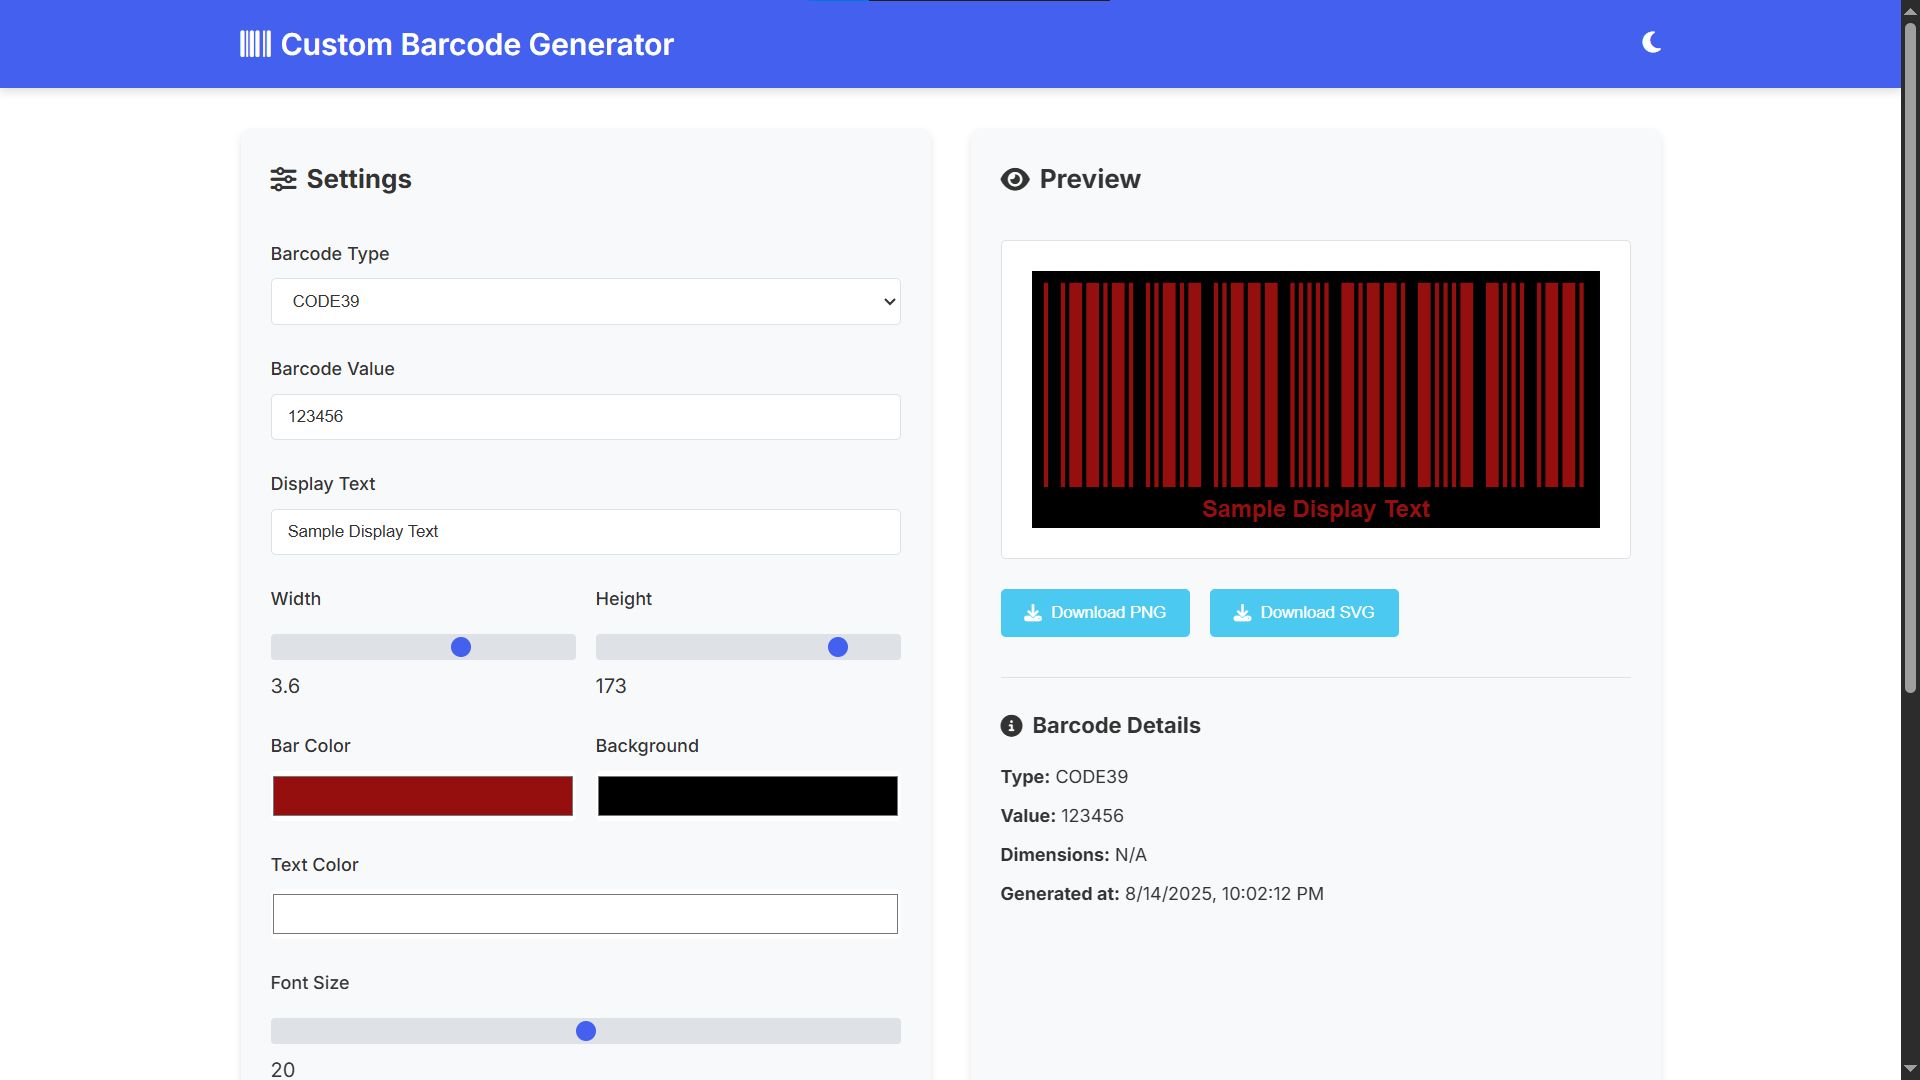Click the 'Barcode Details' heading

(x=1116, y=726)
